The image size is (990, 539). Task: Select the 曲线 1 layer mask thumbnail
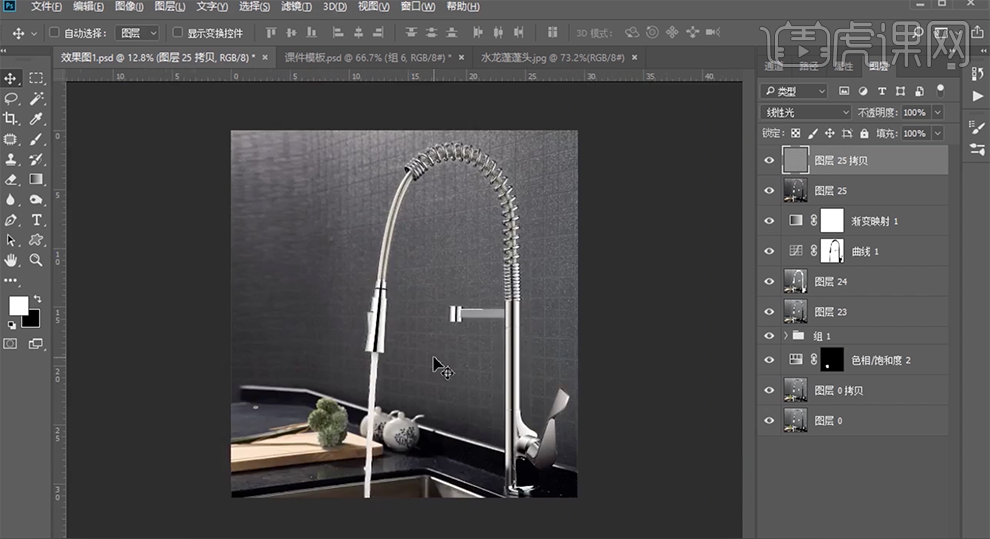(x=832, y=251)
